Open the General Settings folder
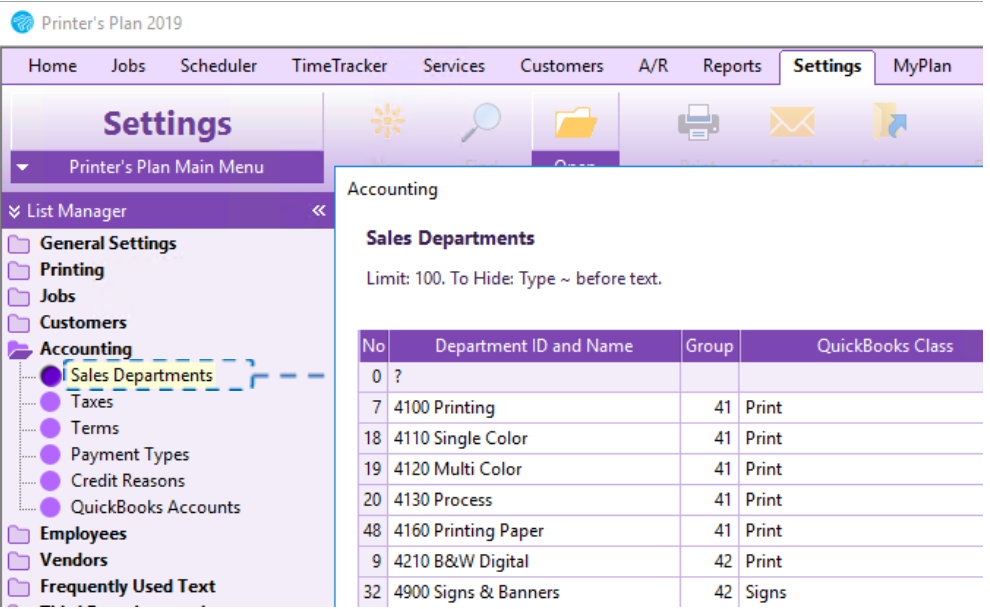 point(19,244)
